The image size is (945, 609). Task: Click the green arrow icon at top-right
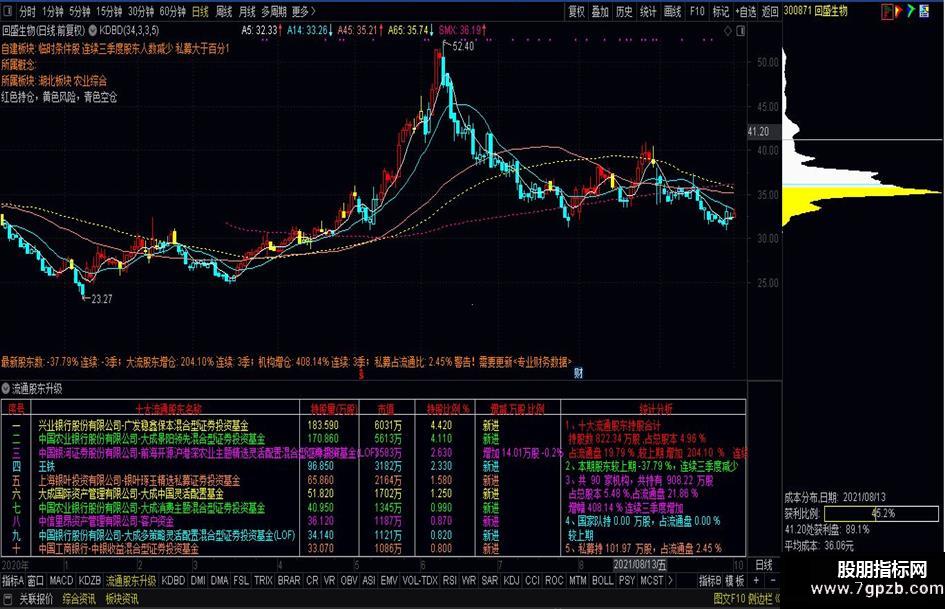point(911,11)
